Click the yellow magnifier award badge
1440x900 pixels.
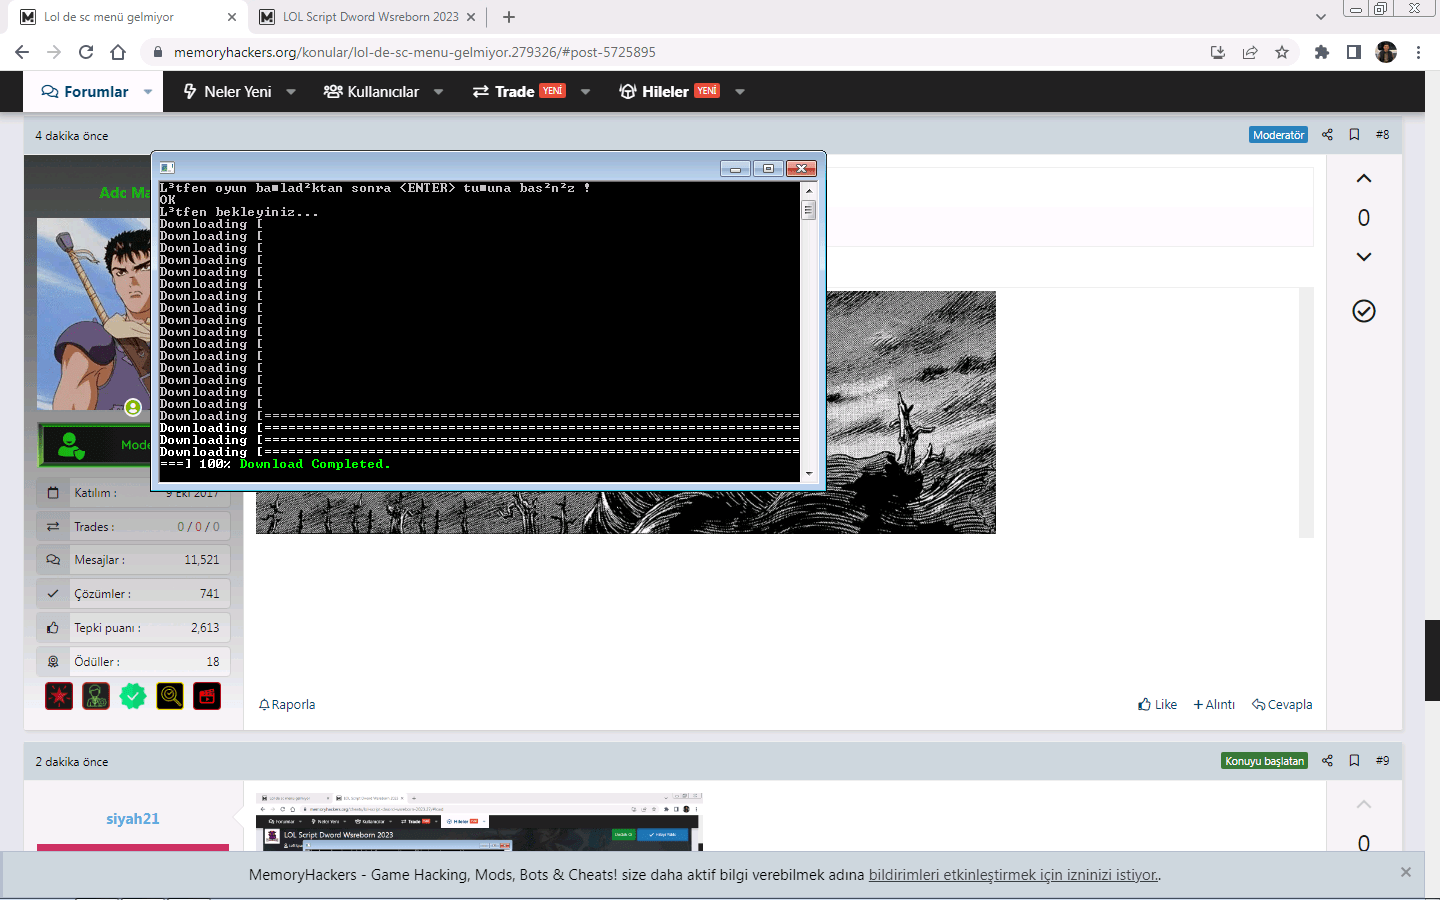point(170,696)
